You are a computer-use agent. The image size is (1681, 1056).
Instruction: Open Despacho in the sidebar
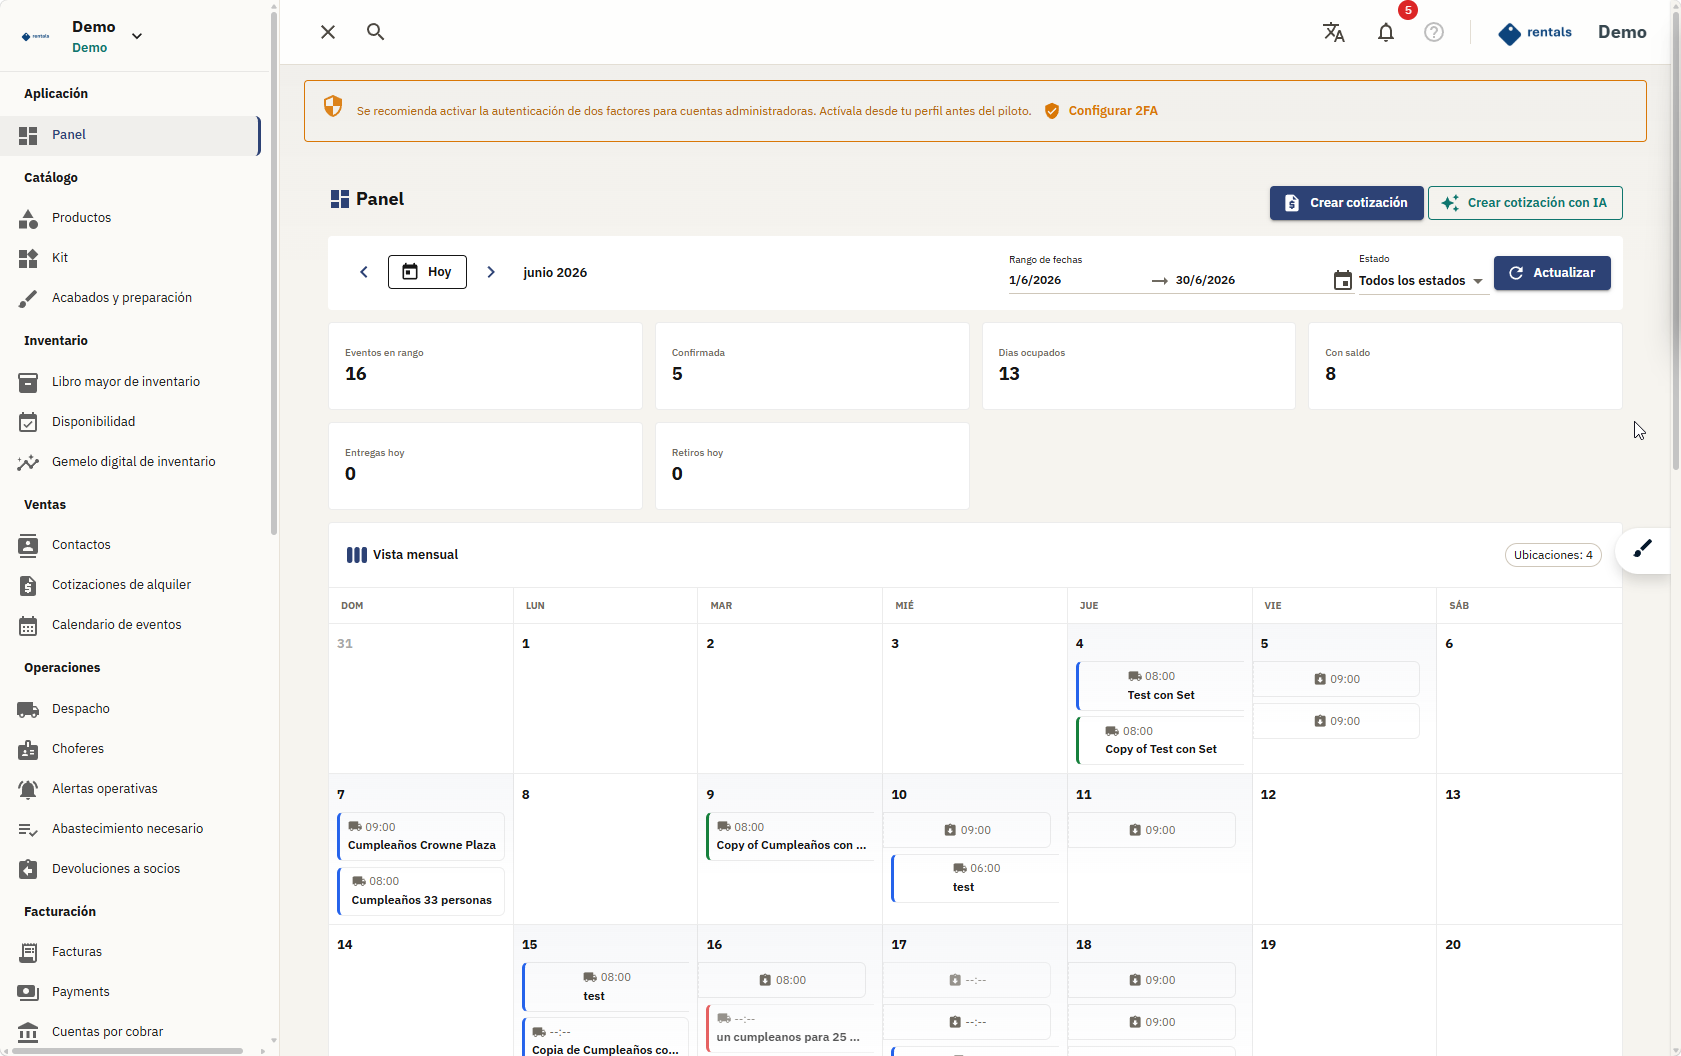(130, 709)
